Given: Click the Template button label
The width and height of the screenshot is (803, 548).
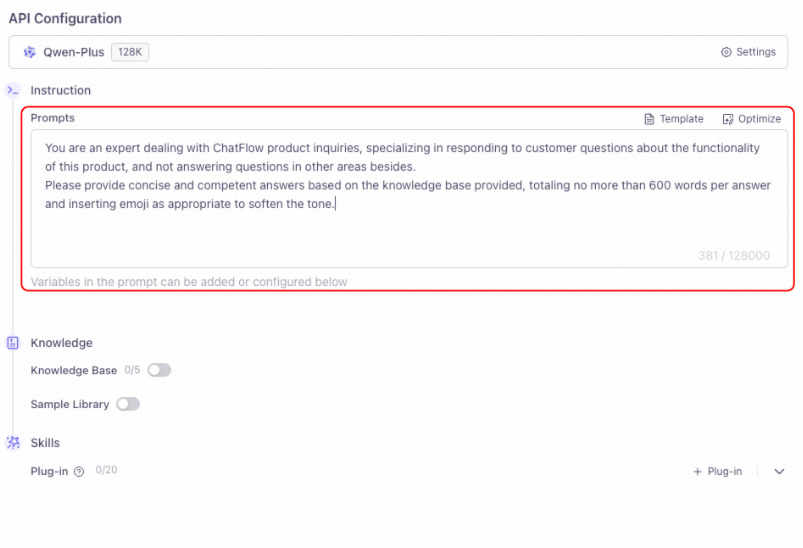Looking at the screenshot, I should [x=681, y=119].
